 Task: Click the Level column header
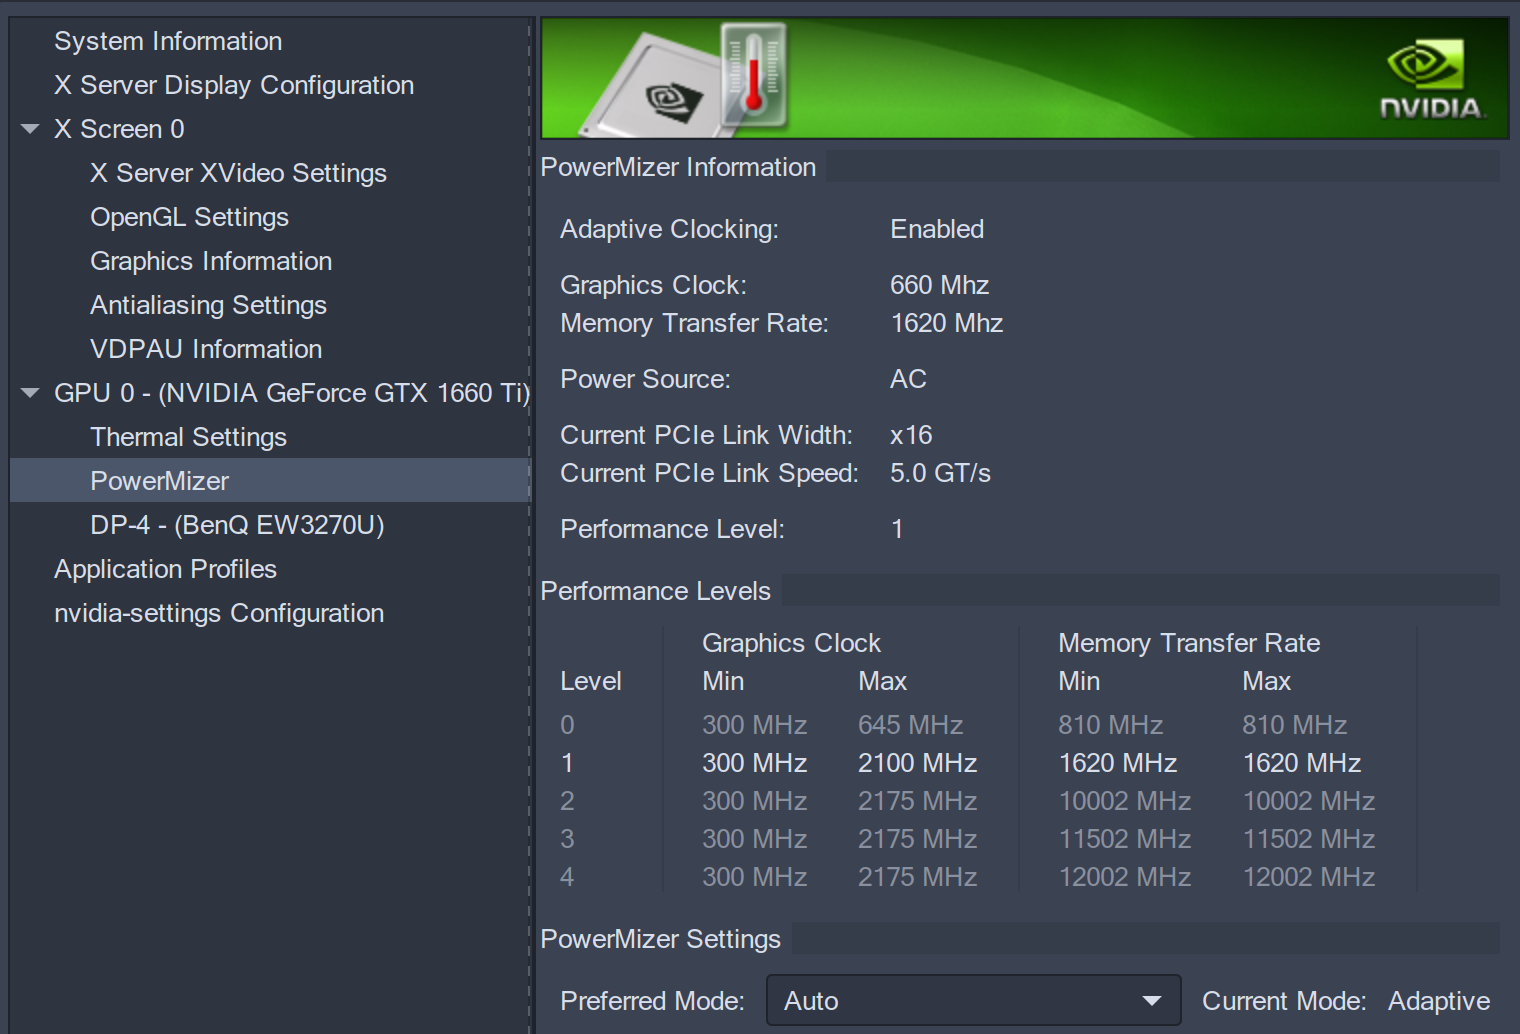click(x=590, y=681)
